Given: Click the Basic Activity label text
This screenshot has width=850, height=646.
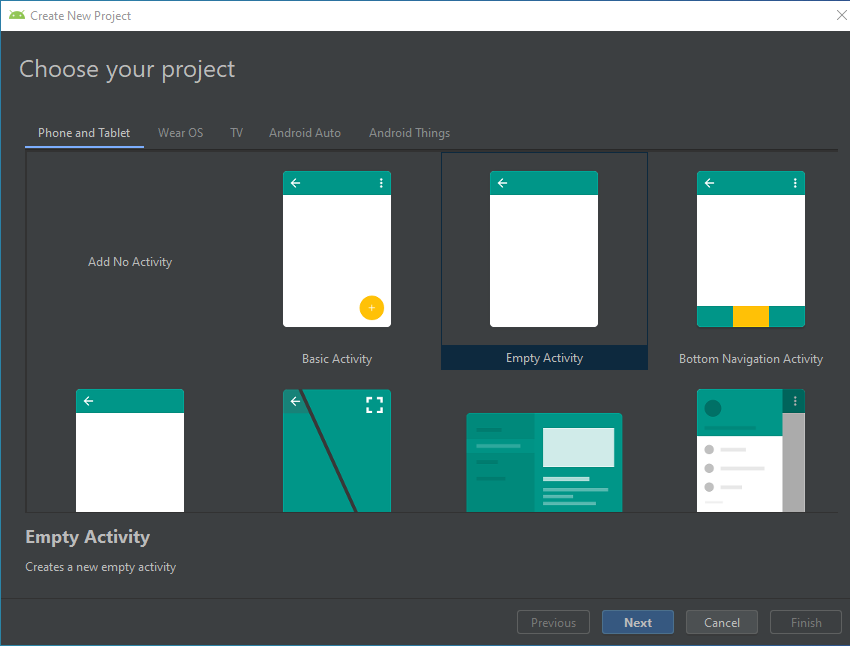Looking at the screenshot, I should (337, 359).
